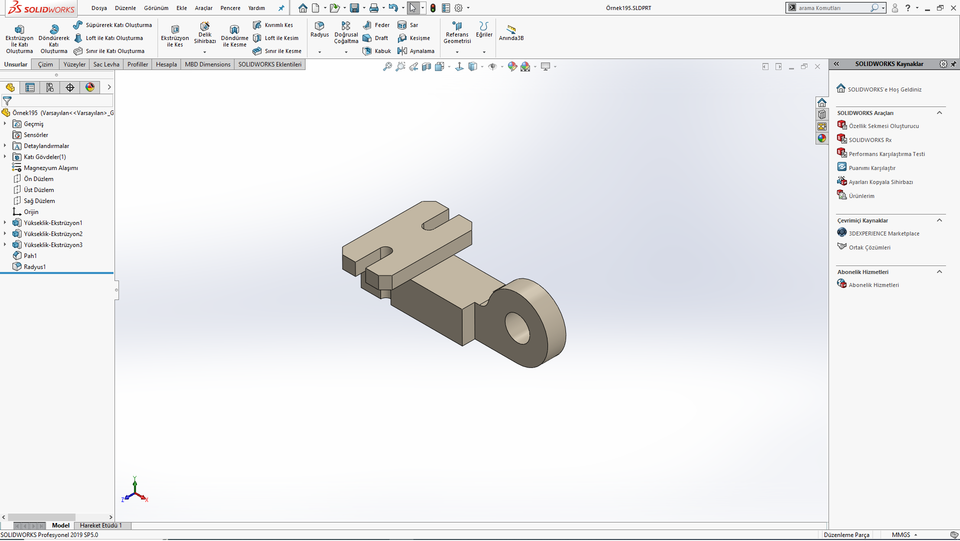Open 3DEXPERIENCE Marketplace link
The height and width of the screenshot is (541, 960).
883,234
